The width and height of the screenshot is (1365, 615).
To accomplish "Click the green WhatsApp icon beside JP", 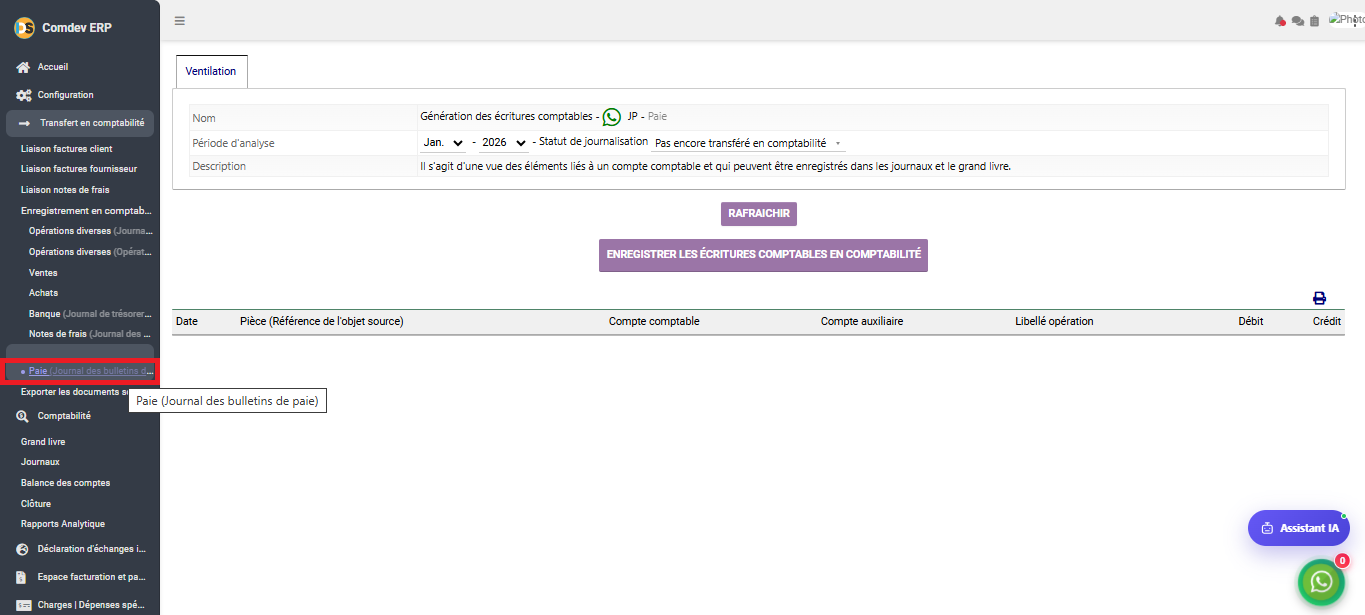I will tap(612, 117).
